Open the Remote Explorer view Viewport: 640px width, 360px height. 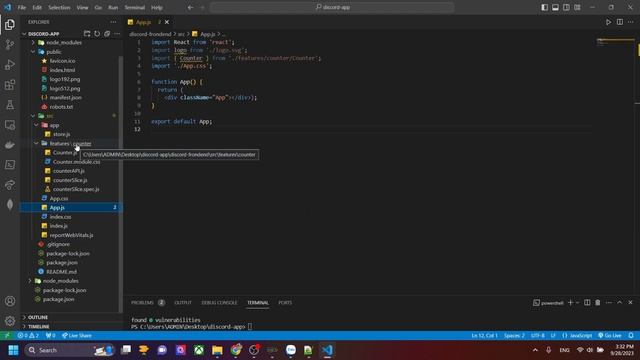[x=10, y=124]
